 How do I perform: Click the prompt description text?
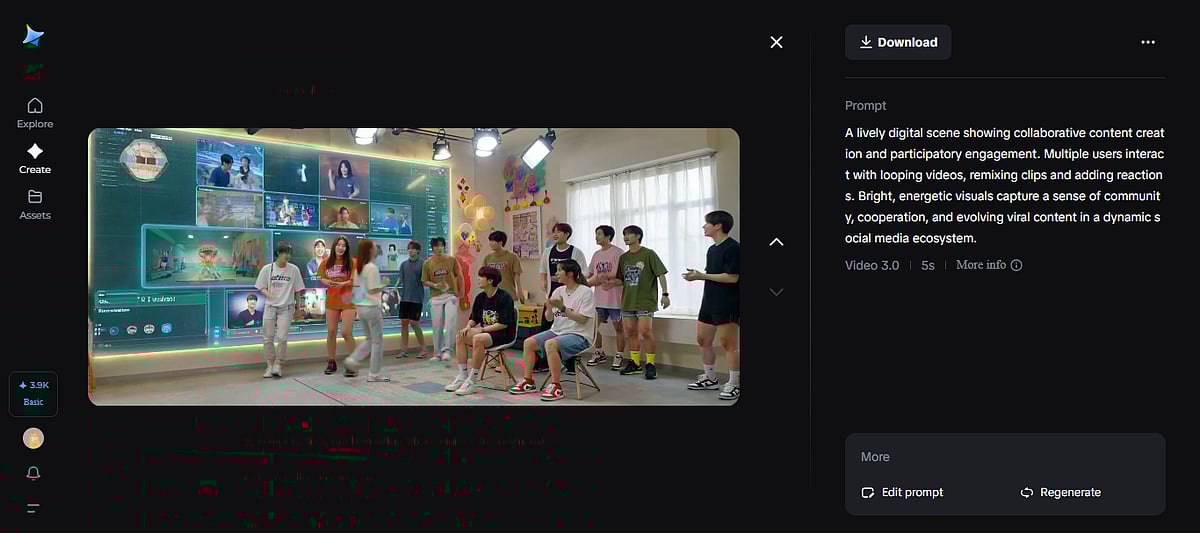1003,185
